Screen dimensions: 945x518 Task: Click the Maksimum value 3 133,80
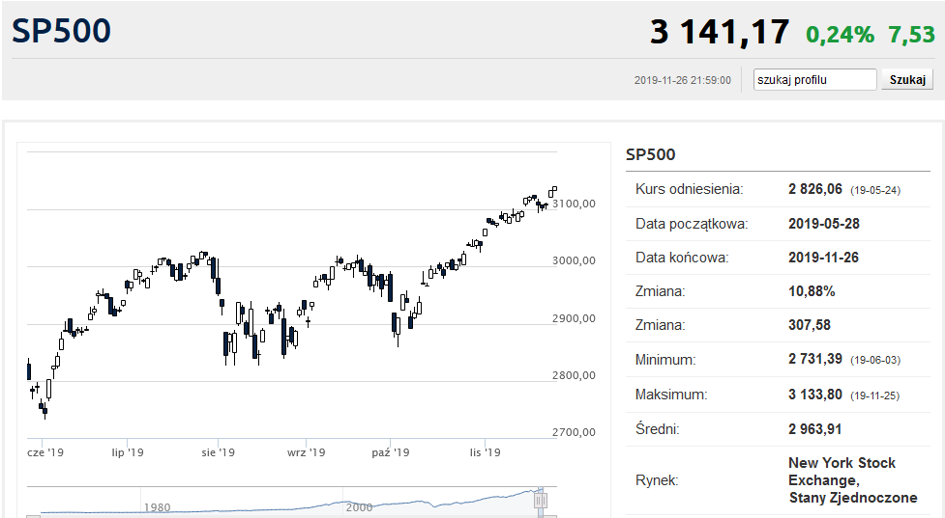tap(815, 395)
